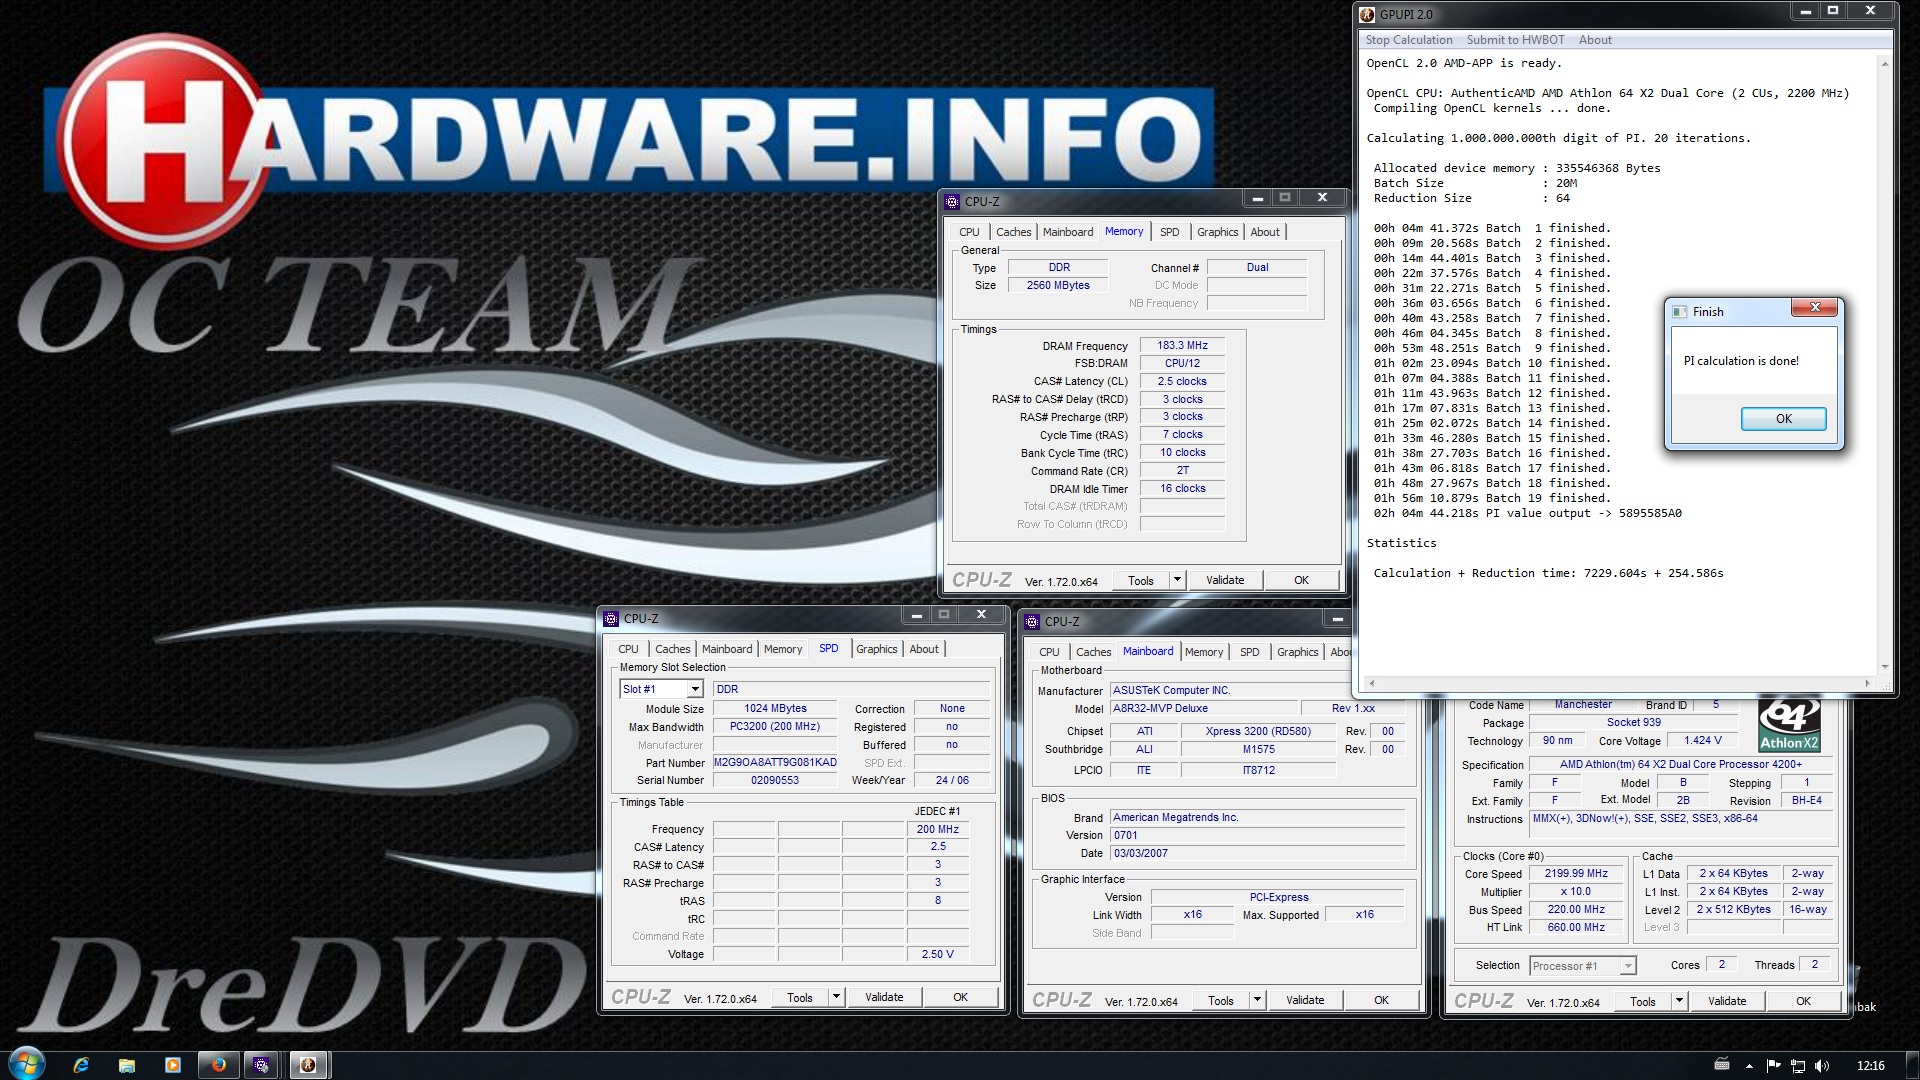This screenshot has width=1920, height=1080.
Task: Open Tools dropdown arrow in Mainboard window
Action: 1257,1000
